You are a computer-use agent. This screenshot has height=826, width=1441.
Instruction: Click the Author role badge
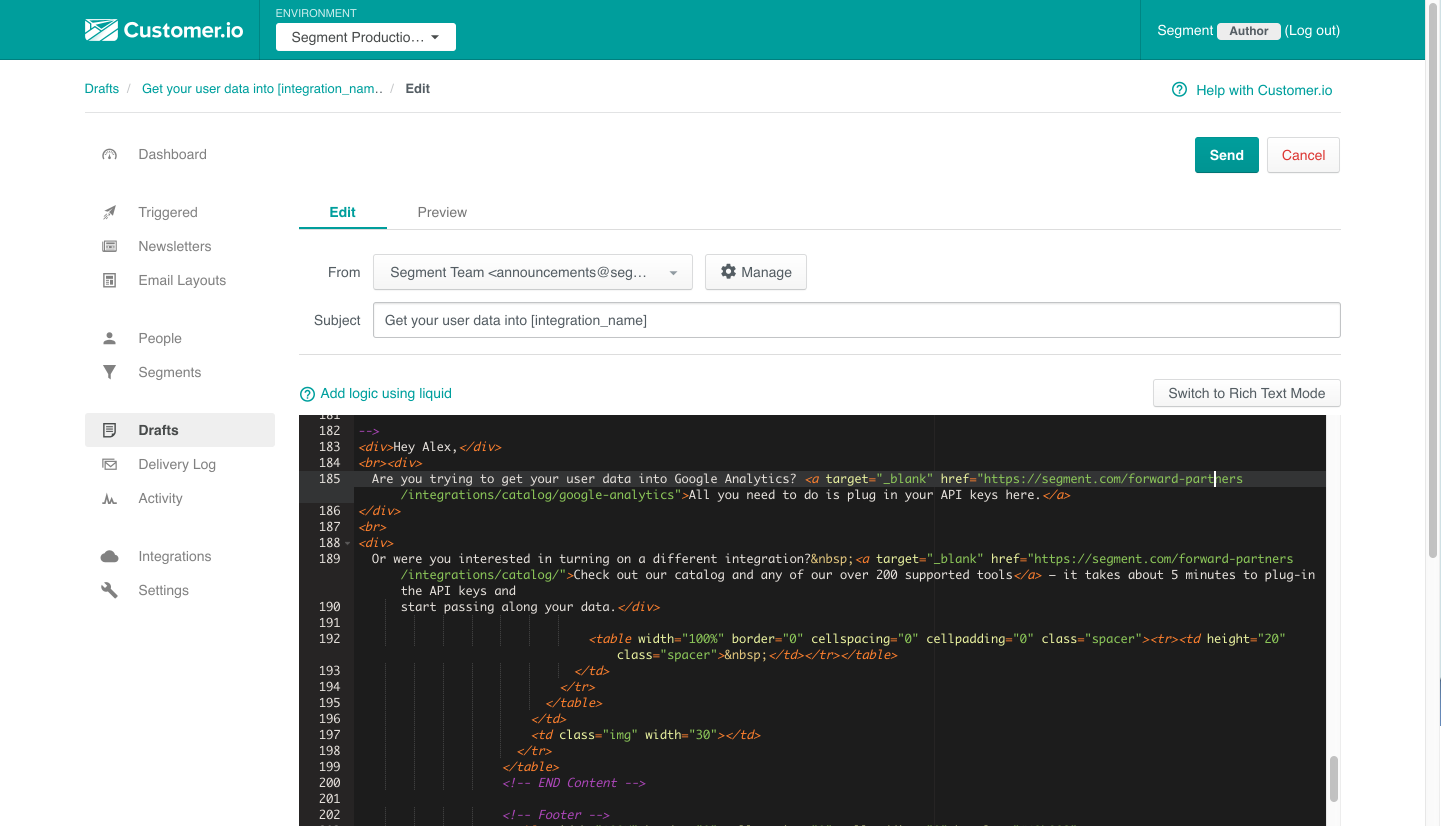point(1249,31)
